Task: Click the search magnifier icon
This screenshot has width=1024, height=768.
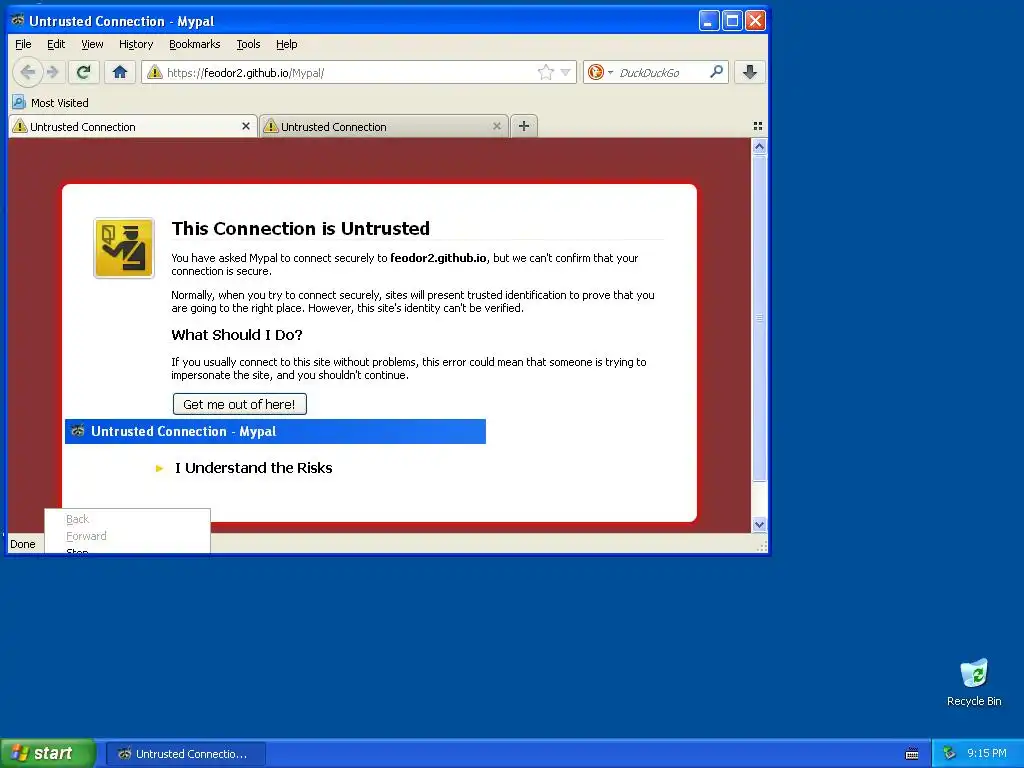Action: point(716,72)
